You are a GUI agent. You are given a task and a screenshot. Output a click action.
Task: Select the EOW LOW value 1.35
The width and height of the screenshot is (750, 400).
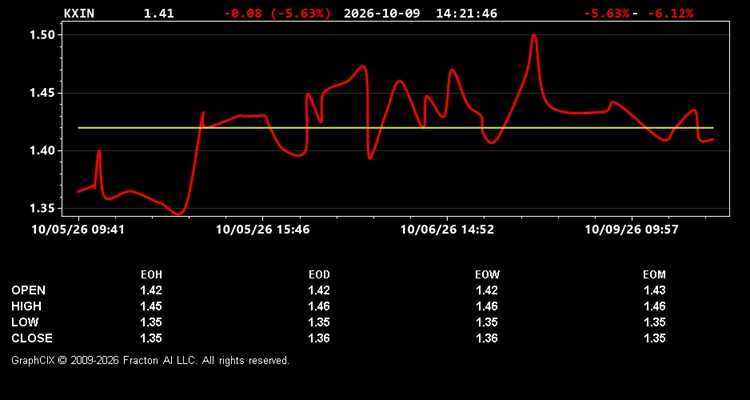click(x=487, y=322)
